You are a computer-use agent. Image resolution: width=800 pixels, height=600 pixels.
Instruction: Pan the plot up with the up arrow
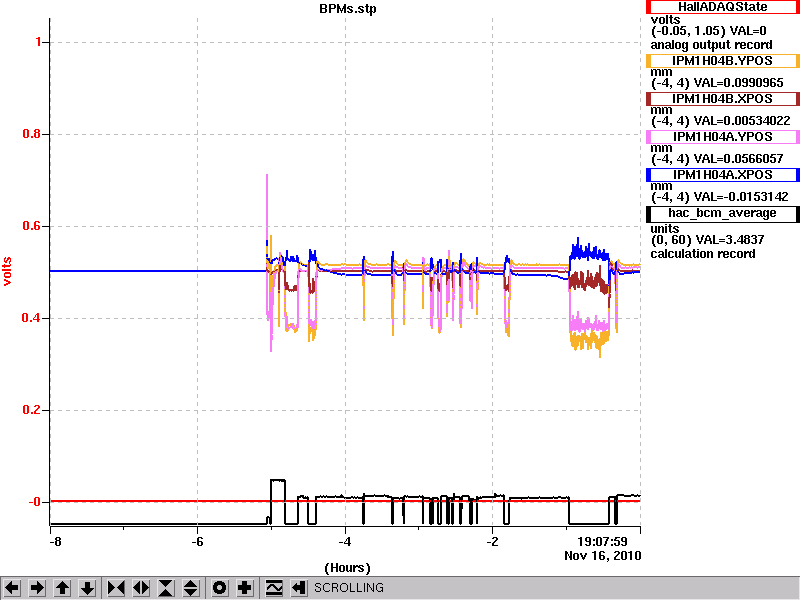pyautogui.click(x=62, y=588)
